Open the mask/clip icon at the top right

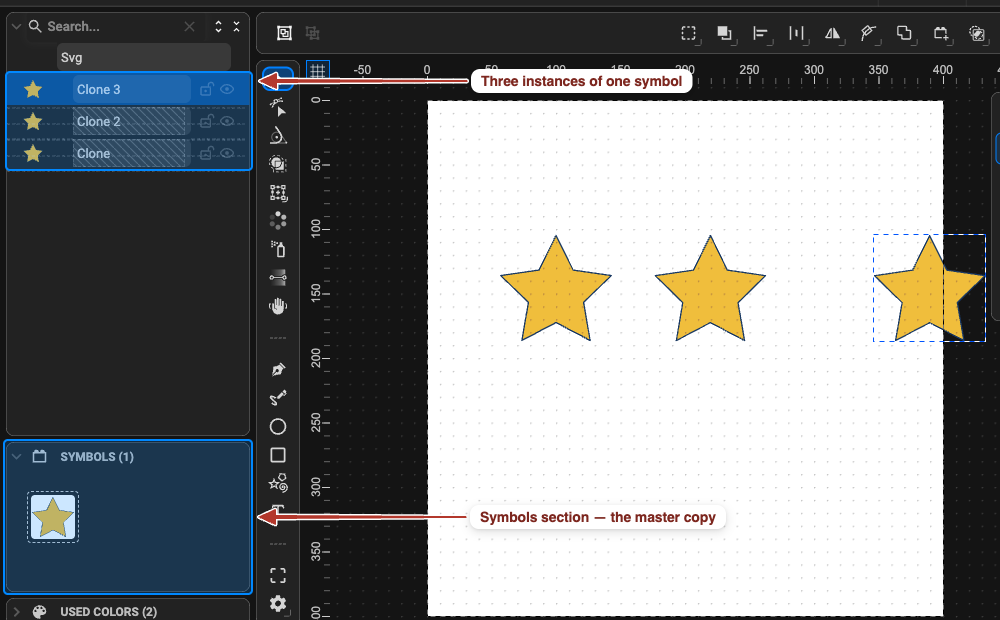976,33
